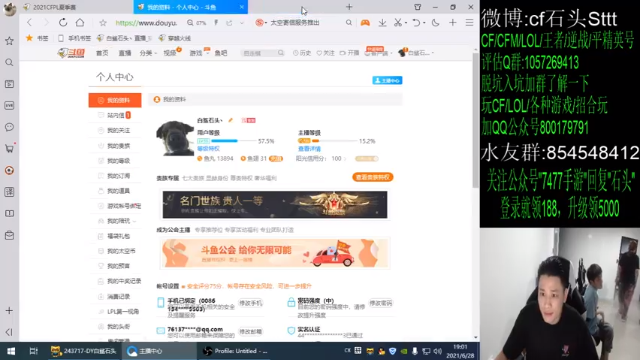
Task: Open 首页 in Douyu navigation
Action: click(102, 53)
